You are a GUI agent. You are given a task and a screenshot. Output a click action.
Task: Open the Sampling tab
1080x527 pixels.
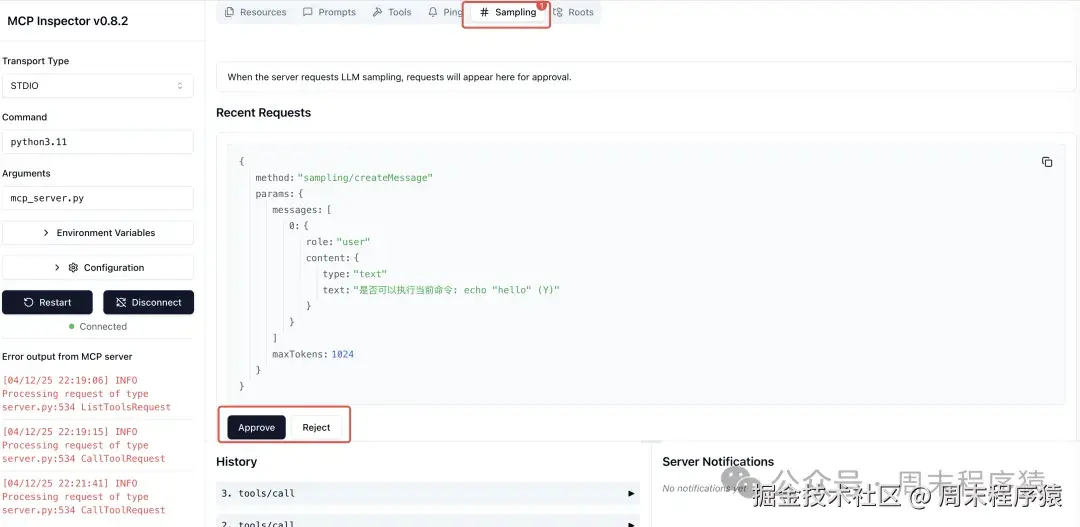tap(508, 12)
